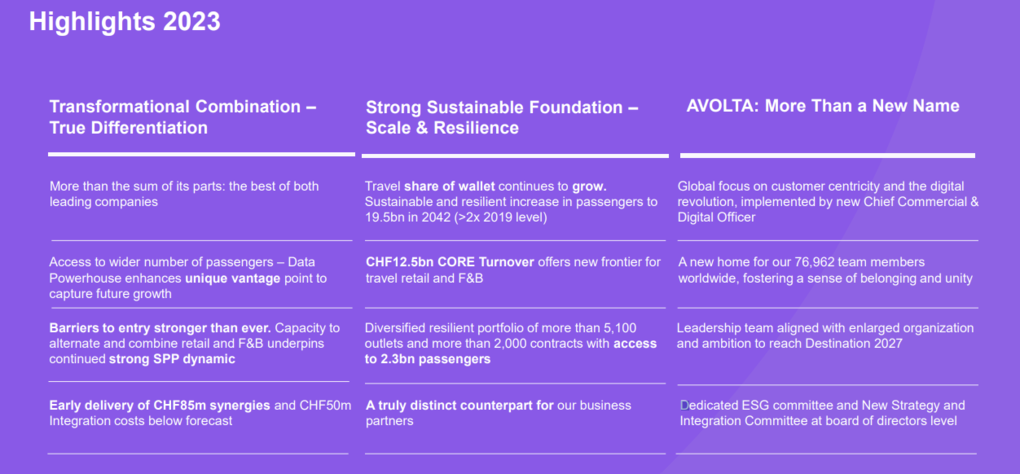Select the 'Data Powerhouse' wider passengers paragraph
Viewport: 1020px width, 474px height.
188,278
